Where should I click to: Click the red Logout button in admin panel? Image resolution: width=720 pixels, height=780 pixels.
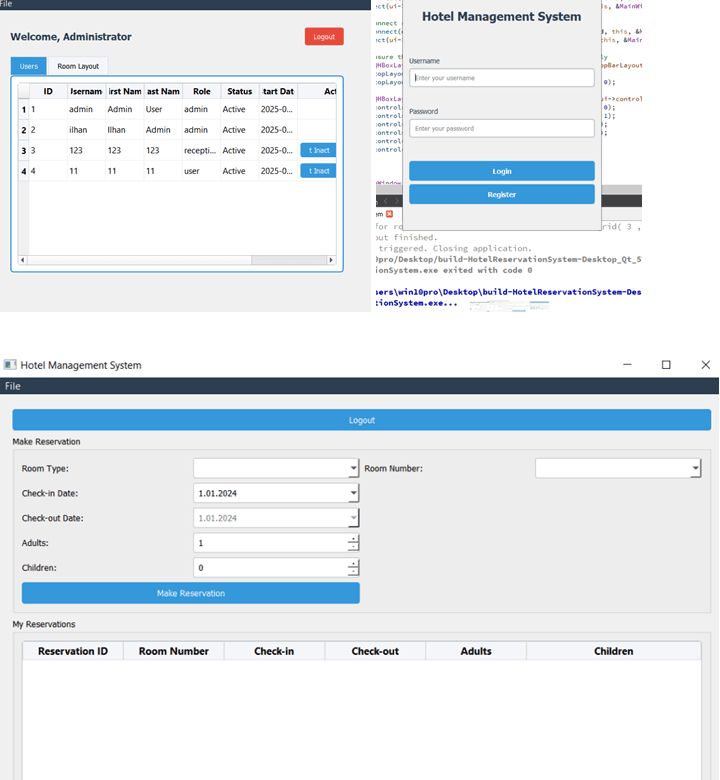click(324, 36)
